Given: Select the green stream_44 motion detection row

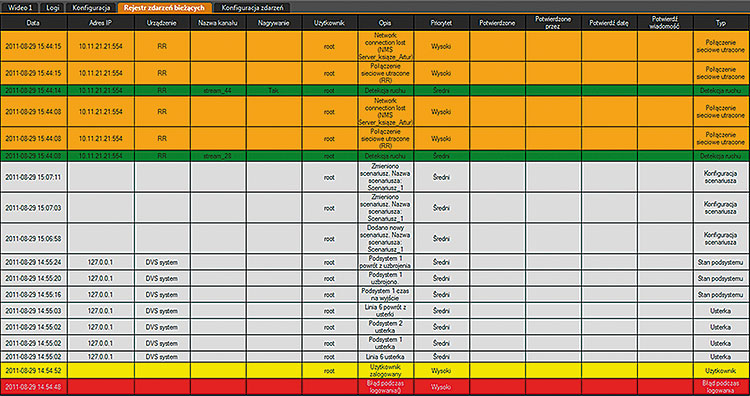Looking at the screenshot, I should click(x=375, y=90).
